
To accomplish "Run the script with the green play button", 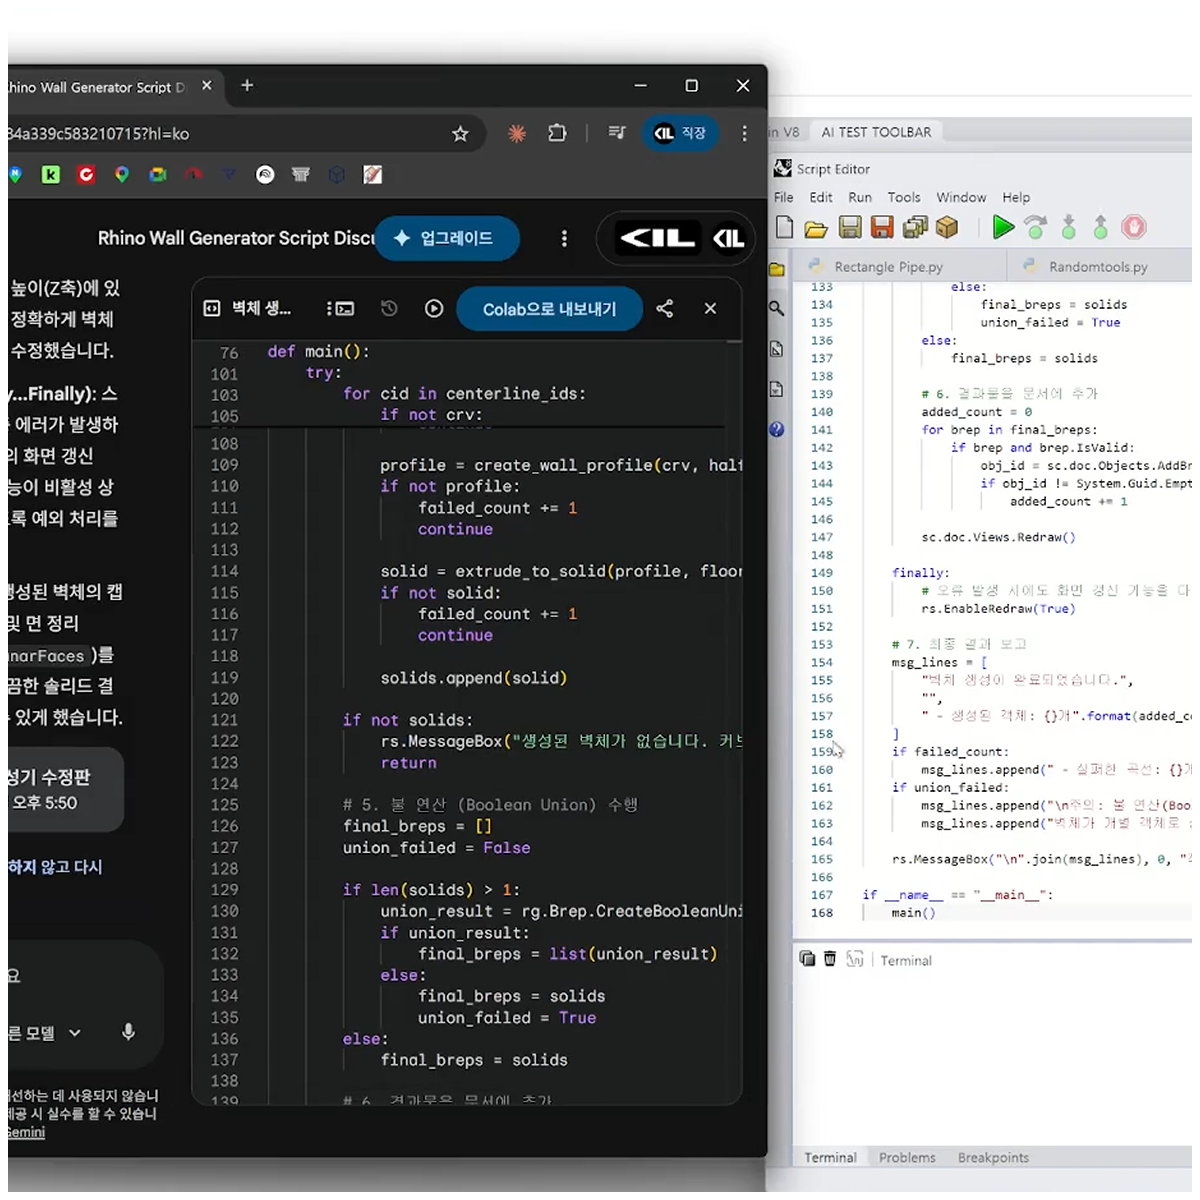I will pyautogui.click(x=1003, y=228).
